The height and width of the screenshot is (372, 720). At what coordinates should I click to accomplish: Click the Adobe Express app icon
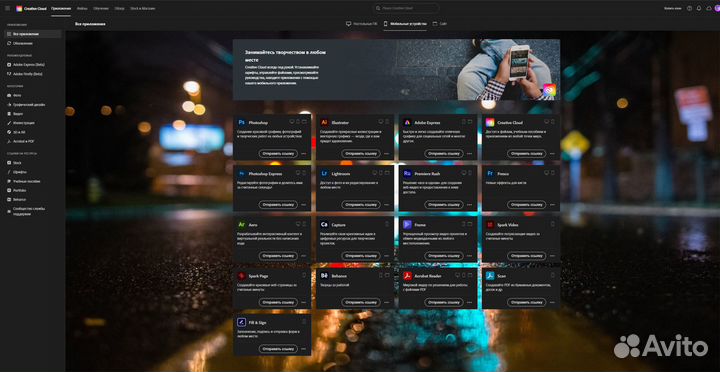pos(407,122)
